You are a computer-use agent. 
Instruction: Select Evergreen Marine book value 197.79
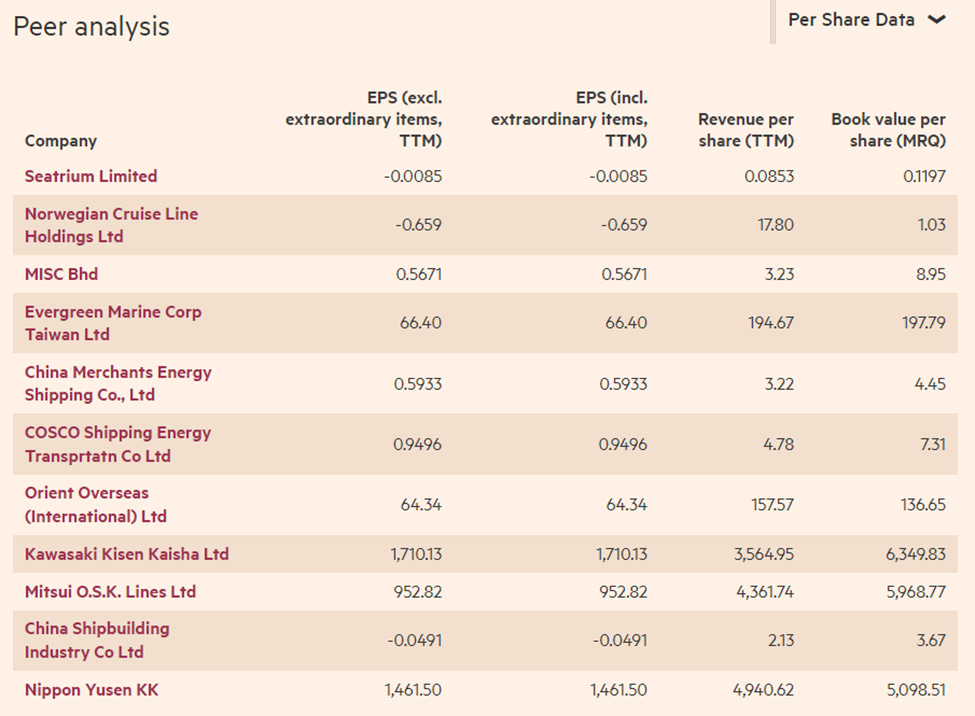(924, 323)
